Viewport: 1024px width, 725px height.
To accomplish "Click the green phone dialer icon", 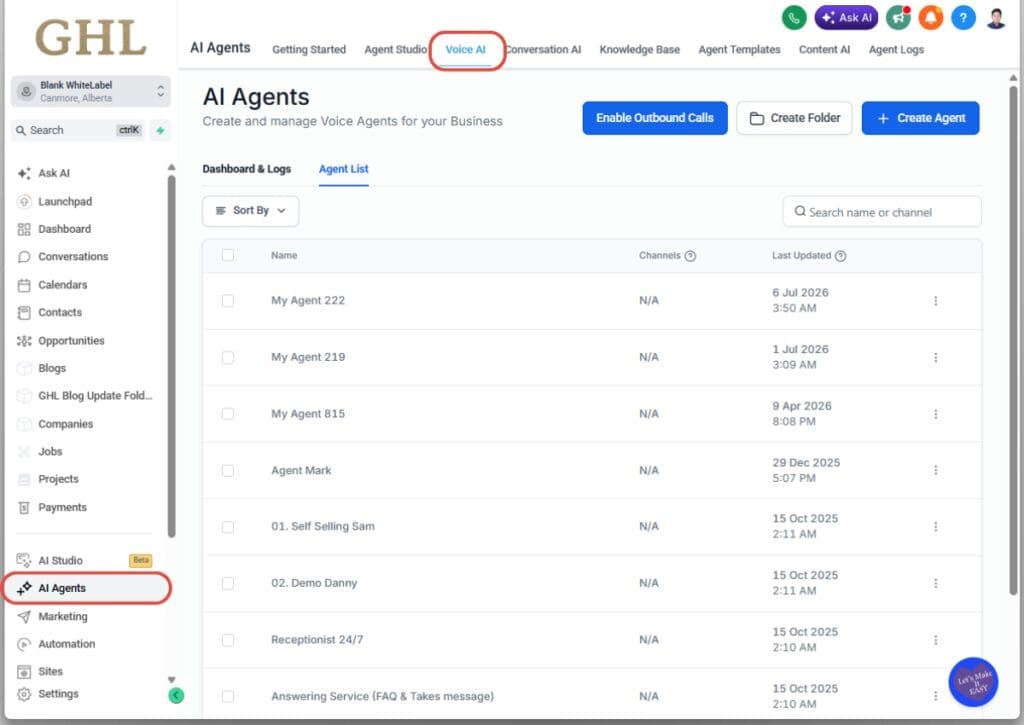I will [793, 18].
